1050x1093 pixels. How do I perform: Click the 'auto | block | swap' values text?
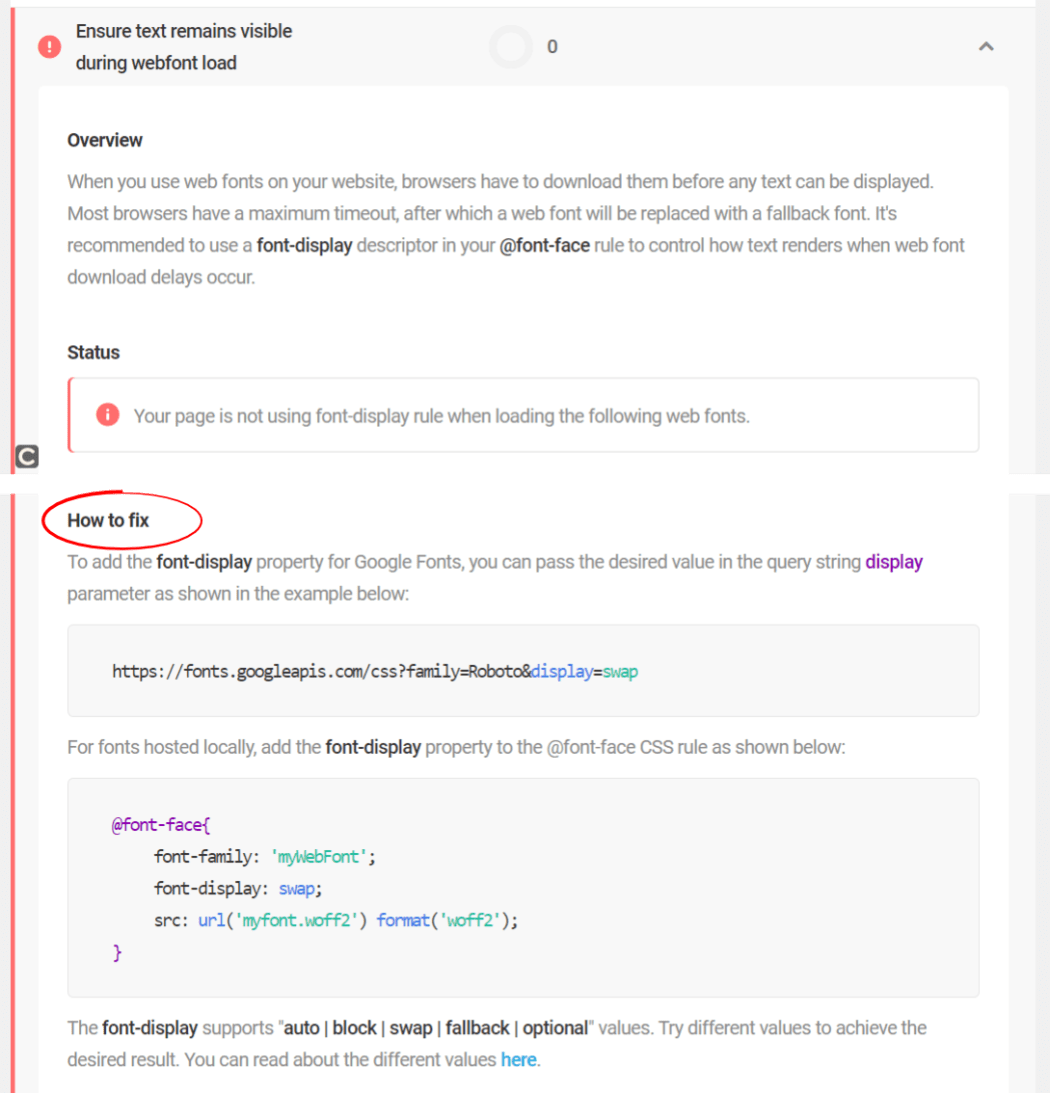358,1027
